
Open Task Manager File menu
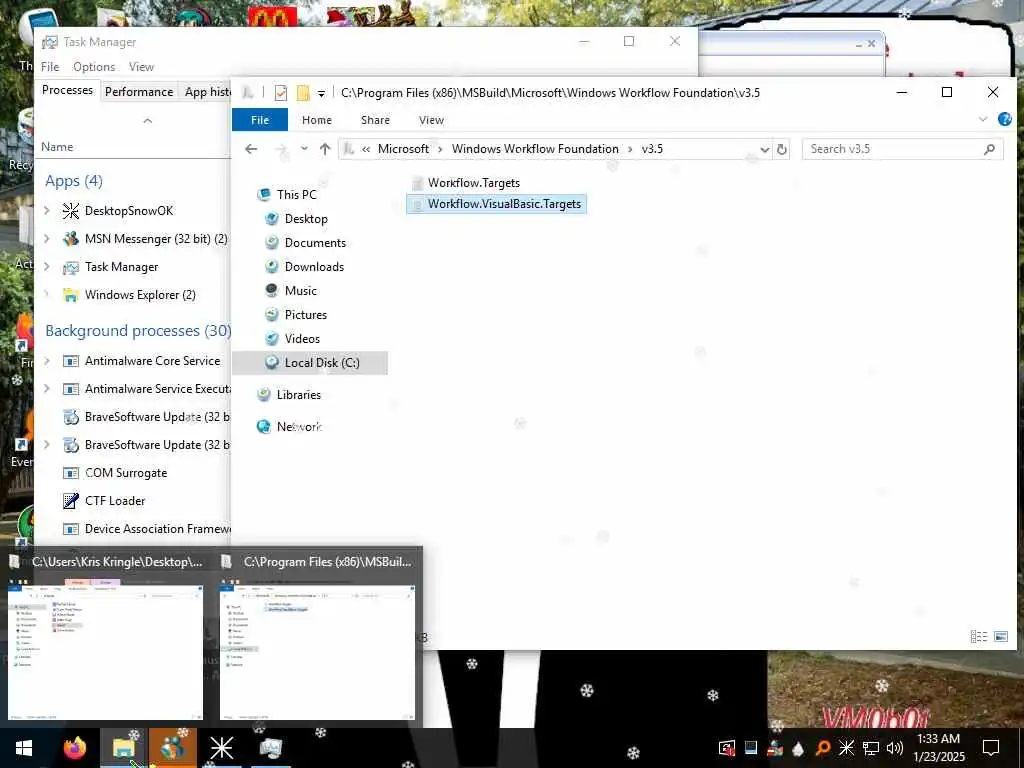(x=50, y=67)
